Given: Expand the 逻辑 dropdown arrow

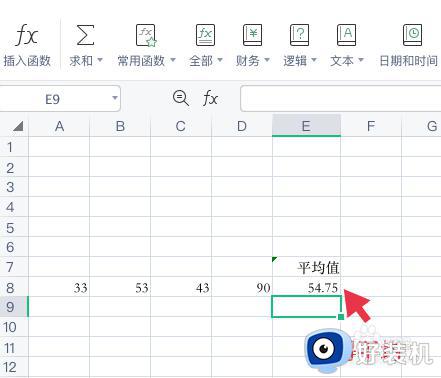Looking at the screenshot, I should pos(314,60).
